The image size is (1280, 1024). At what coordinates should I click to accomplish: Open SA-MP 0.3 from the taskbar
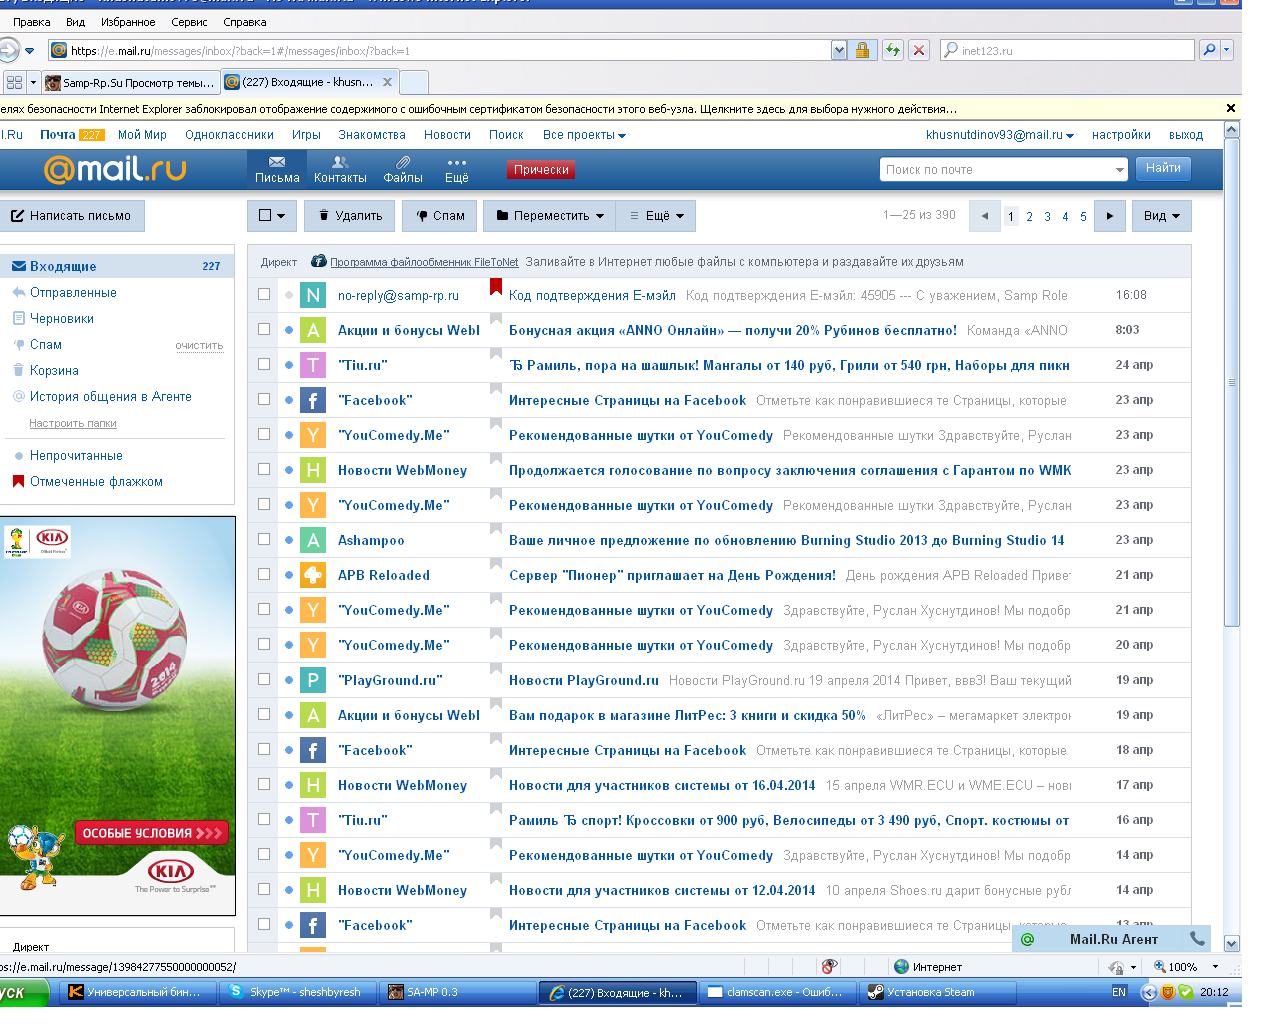[x=455, y=992]
